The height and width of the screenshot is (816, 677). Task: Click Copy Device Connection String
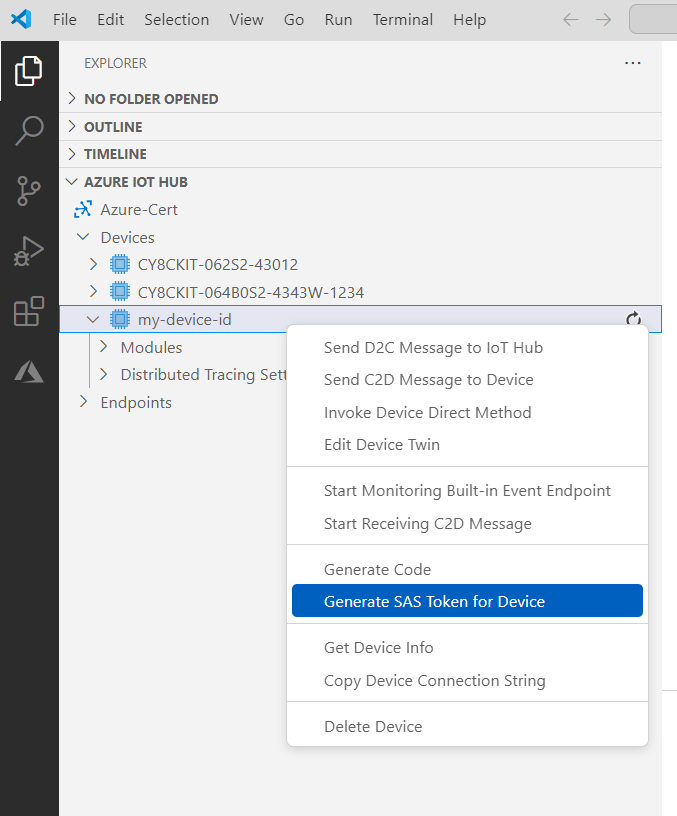[434, 680]
